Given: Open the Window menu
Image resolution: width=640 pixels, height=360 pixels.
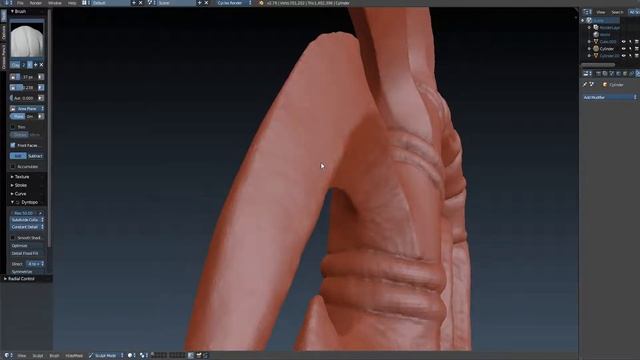Looking at the screenshot, I should 55,3.
